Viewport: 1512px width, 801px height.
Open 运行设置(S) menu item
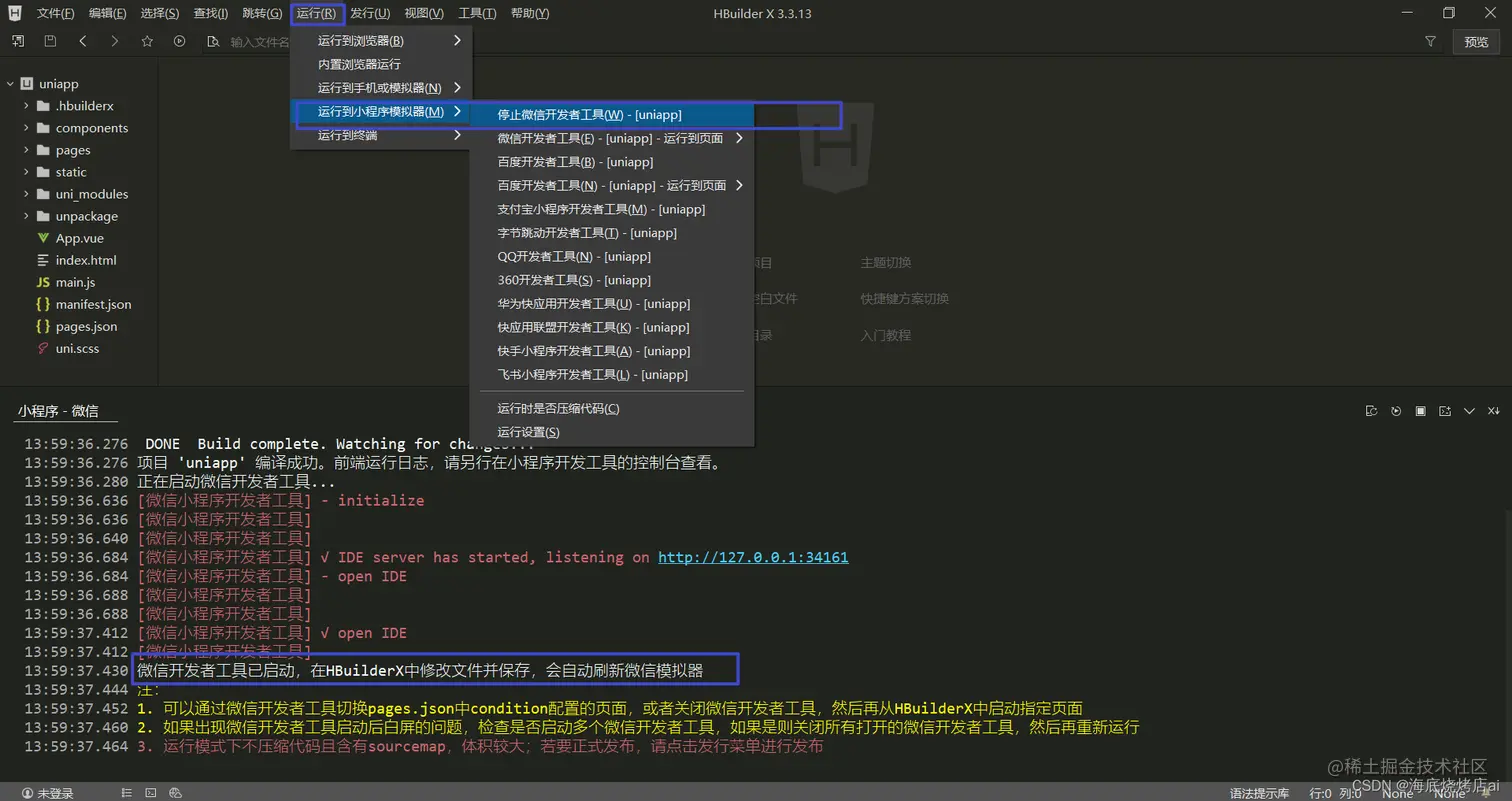612,432
